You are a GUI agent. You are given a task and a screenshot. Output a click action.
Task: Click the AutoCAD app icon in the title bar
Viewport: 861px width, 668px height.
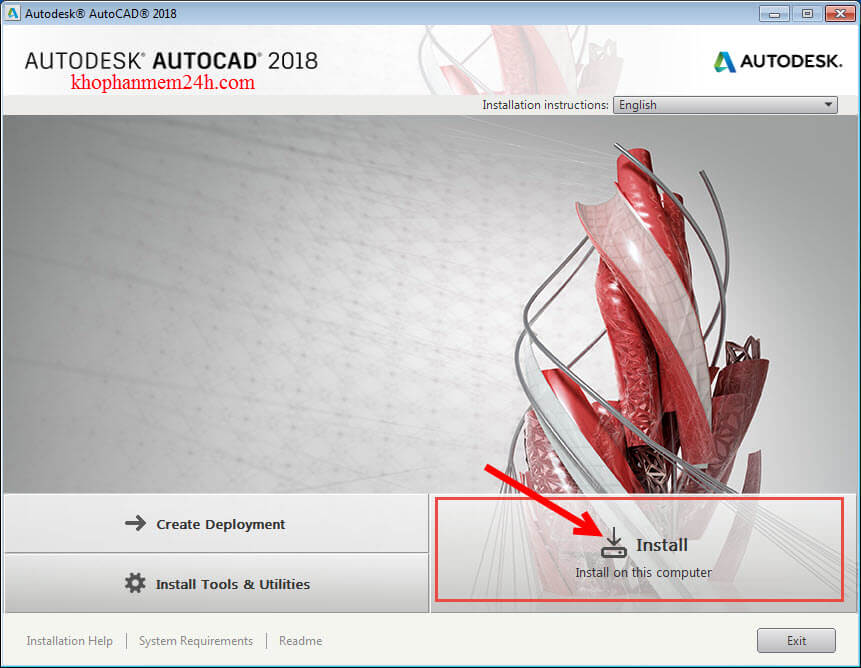13,13
